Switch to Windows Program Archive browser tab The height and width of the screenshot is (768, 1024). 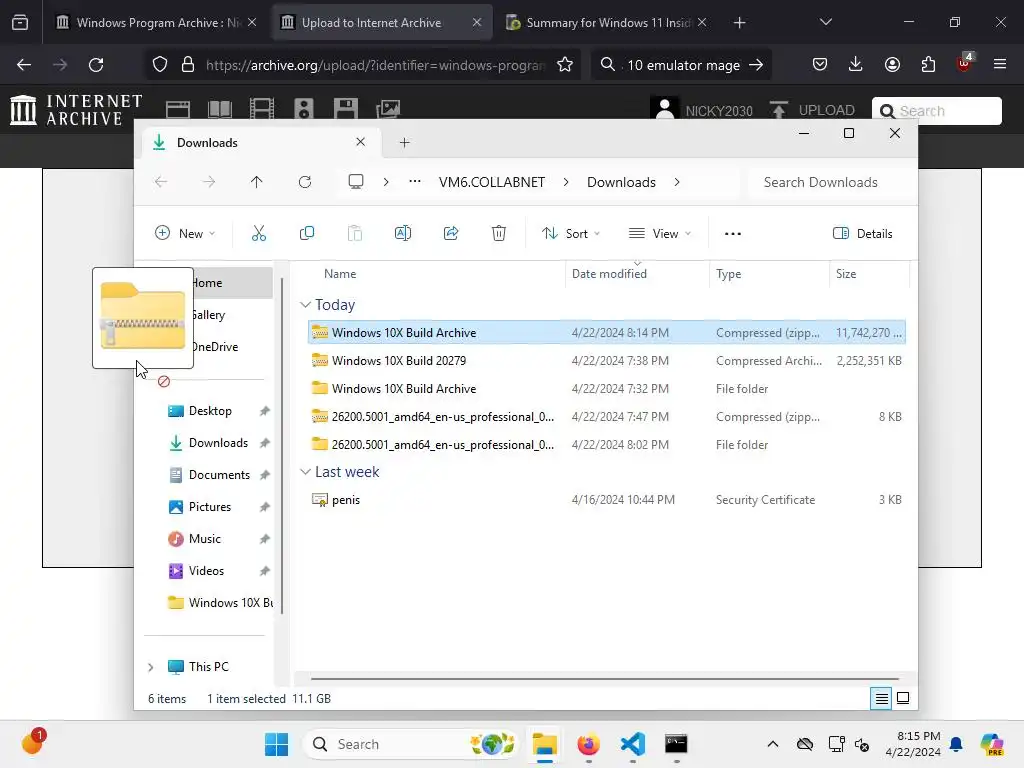(x=155, y=22)
